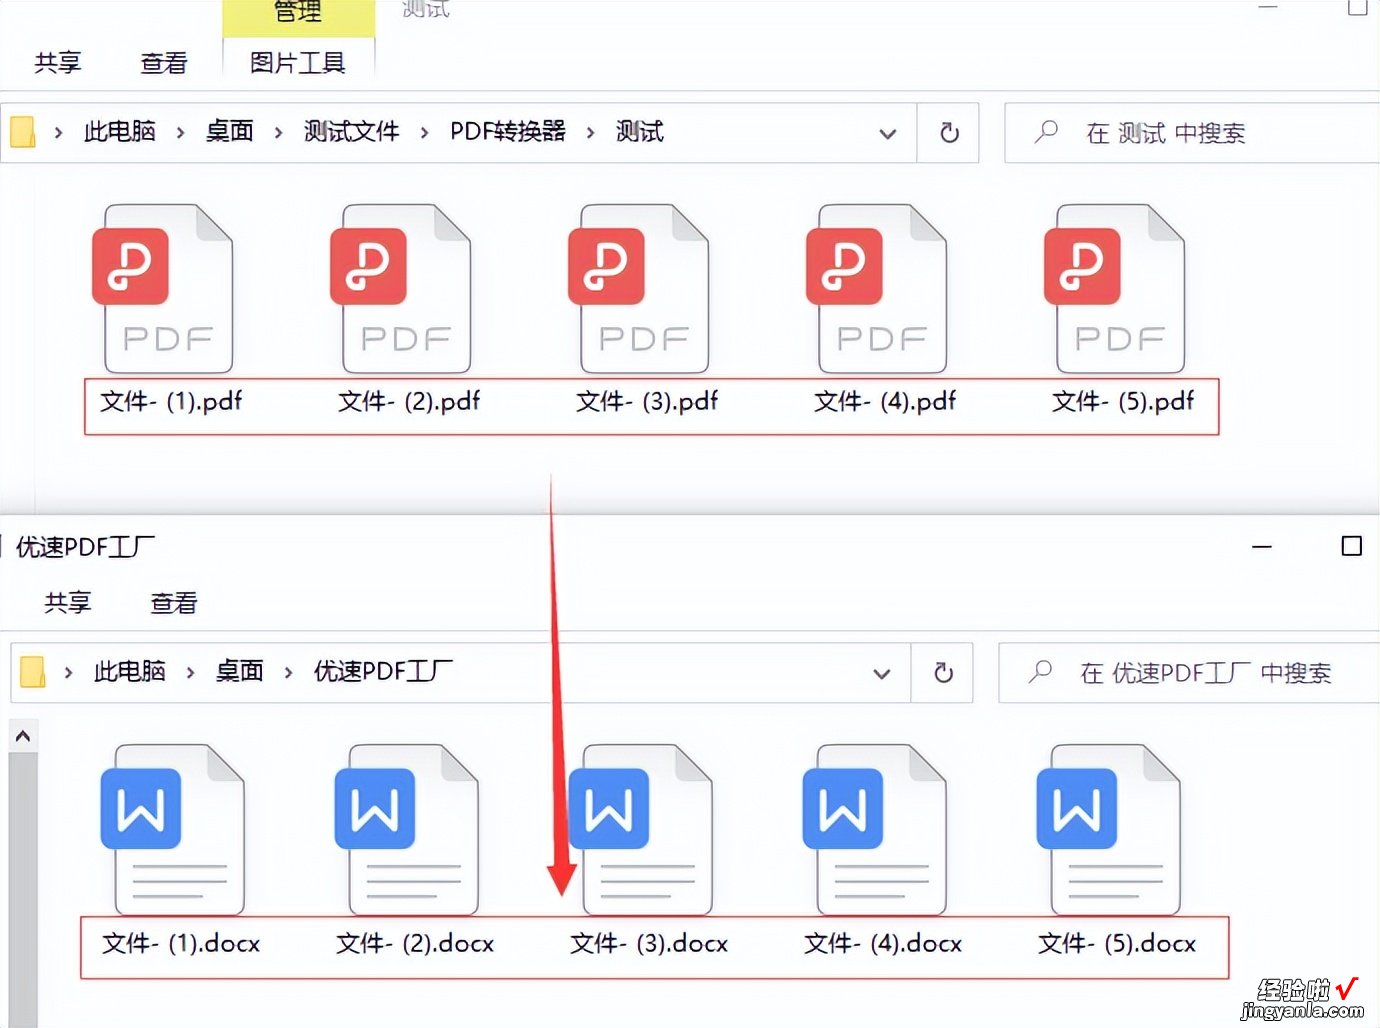Select 文件- (3).docx Word file icon
The height and width of the screenshot is (1028, 1380).
tap(641, 830)
